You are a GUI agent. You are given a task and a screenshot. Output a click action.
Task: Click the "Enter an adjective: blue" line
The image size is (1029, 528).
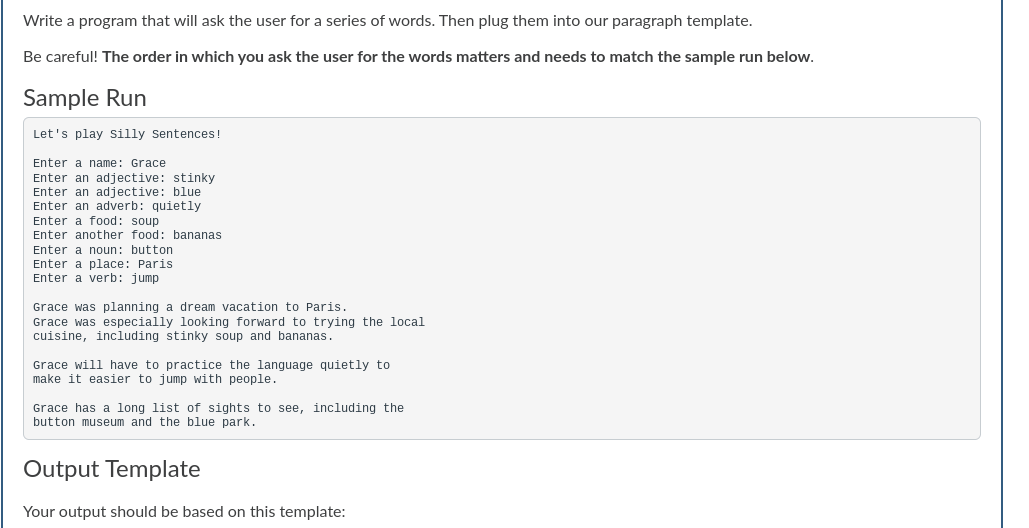coord(117,192)
